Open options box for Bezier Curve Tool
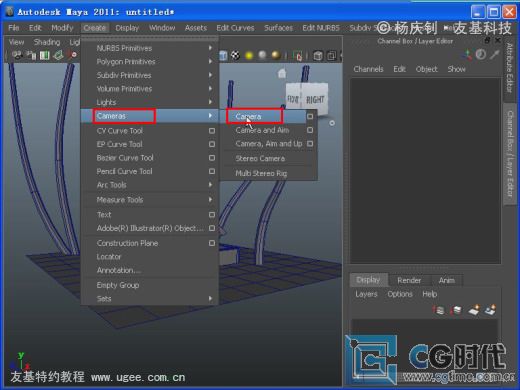The image size is (520, 390). pos(212,158)
